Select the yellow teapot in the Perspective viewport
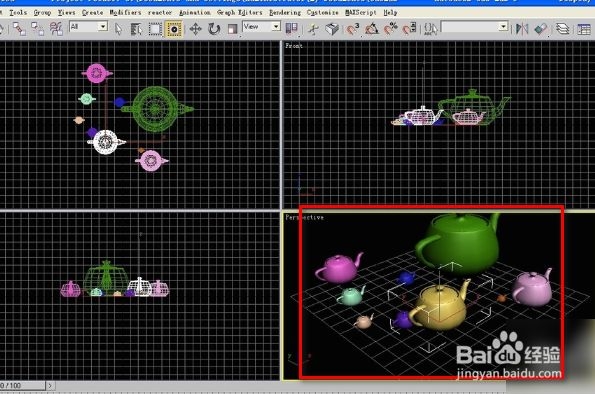The image size is (595, 394). (440, 307)
